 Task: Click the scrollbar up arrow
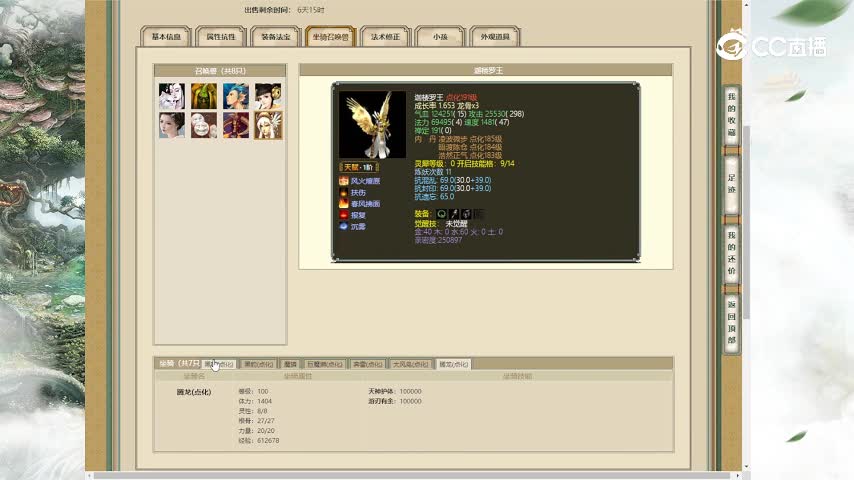pos(746,4)
